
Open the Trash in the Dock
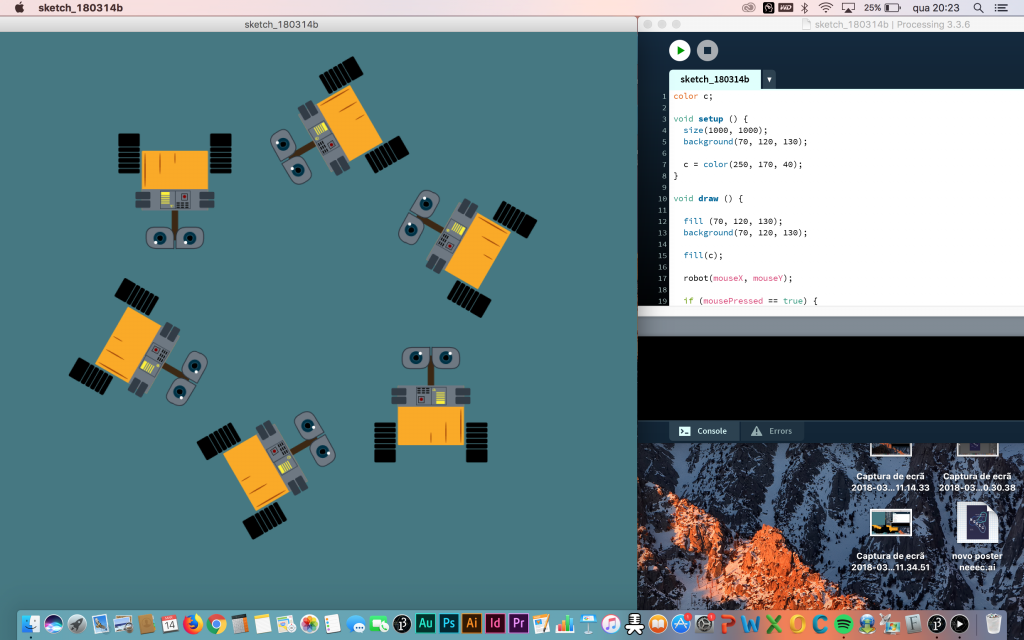click(x=993, y=624)
